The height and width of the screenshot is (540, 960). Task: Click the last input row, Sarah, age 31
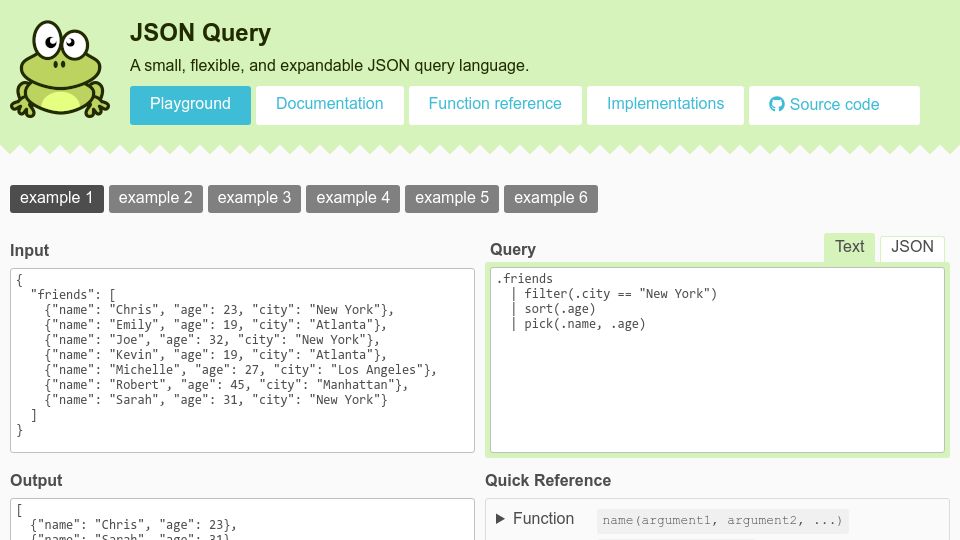216,400
